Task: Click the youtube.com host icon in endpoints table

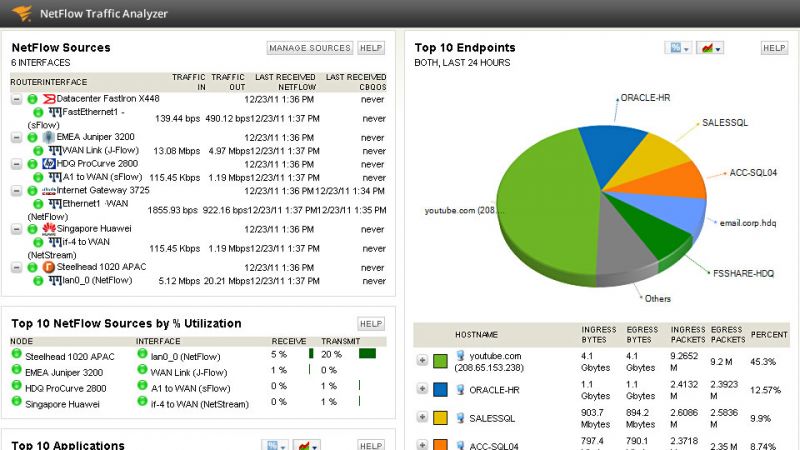Action: (460, 356)
